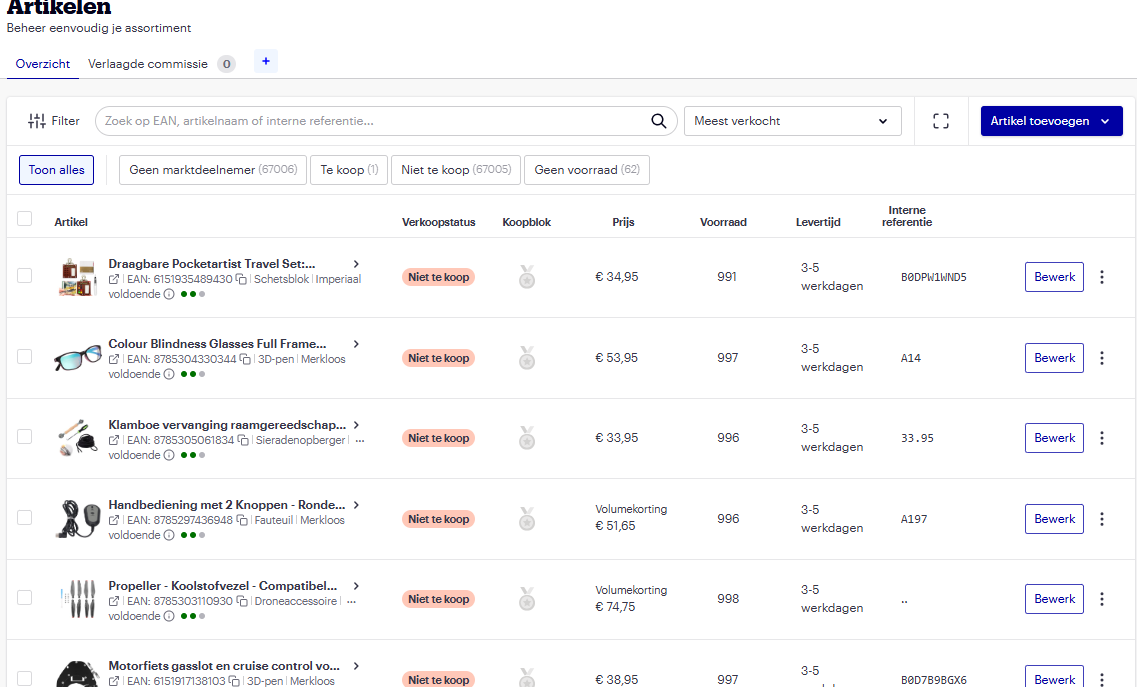Screen dimensions: 1137x687
Task: Click Koopblok medal for Draagbare Pocketartist
Action: (x=527, y=277)
